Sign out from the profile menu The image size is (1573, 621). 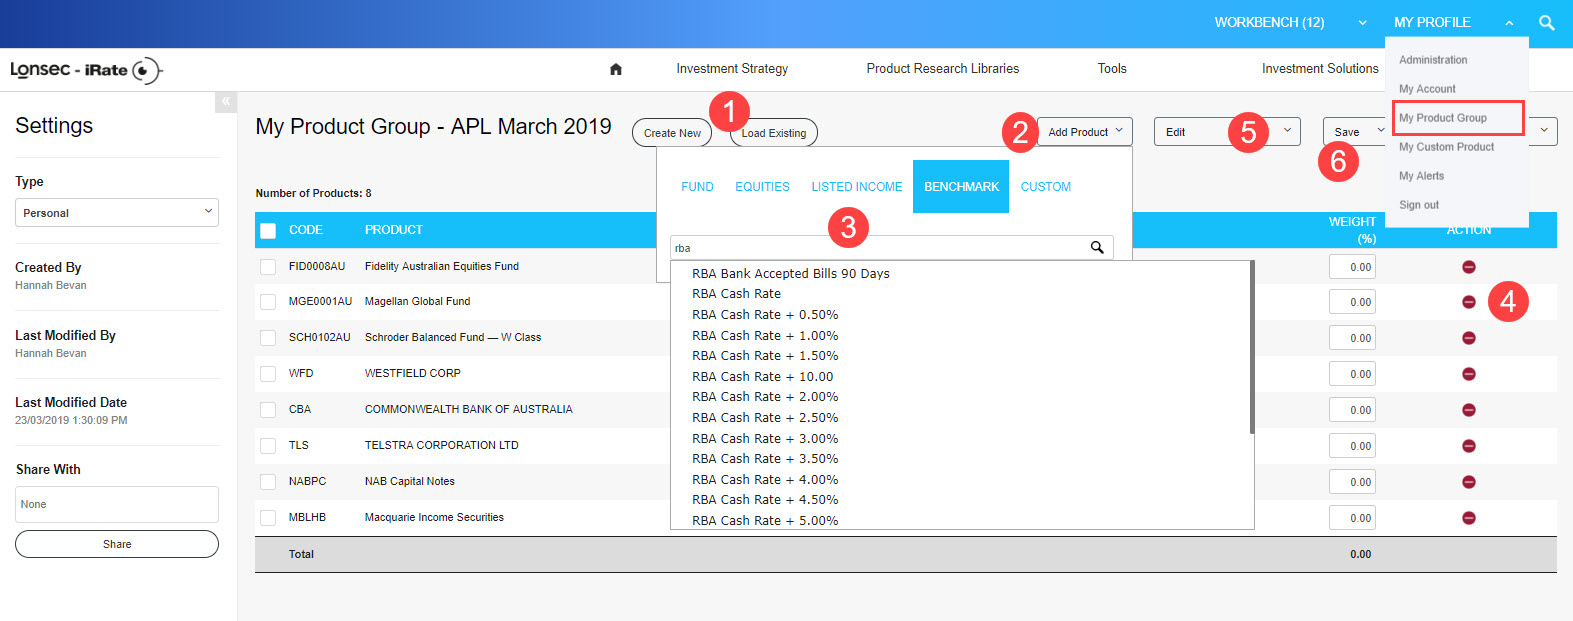(x=1419, y=205)
